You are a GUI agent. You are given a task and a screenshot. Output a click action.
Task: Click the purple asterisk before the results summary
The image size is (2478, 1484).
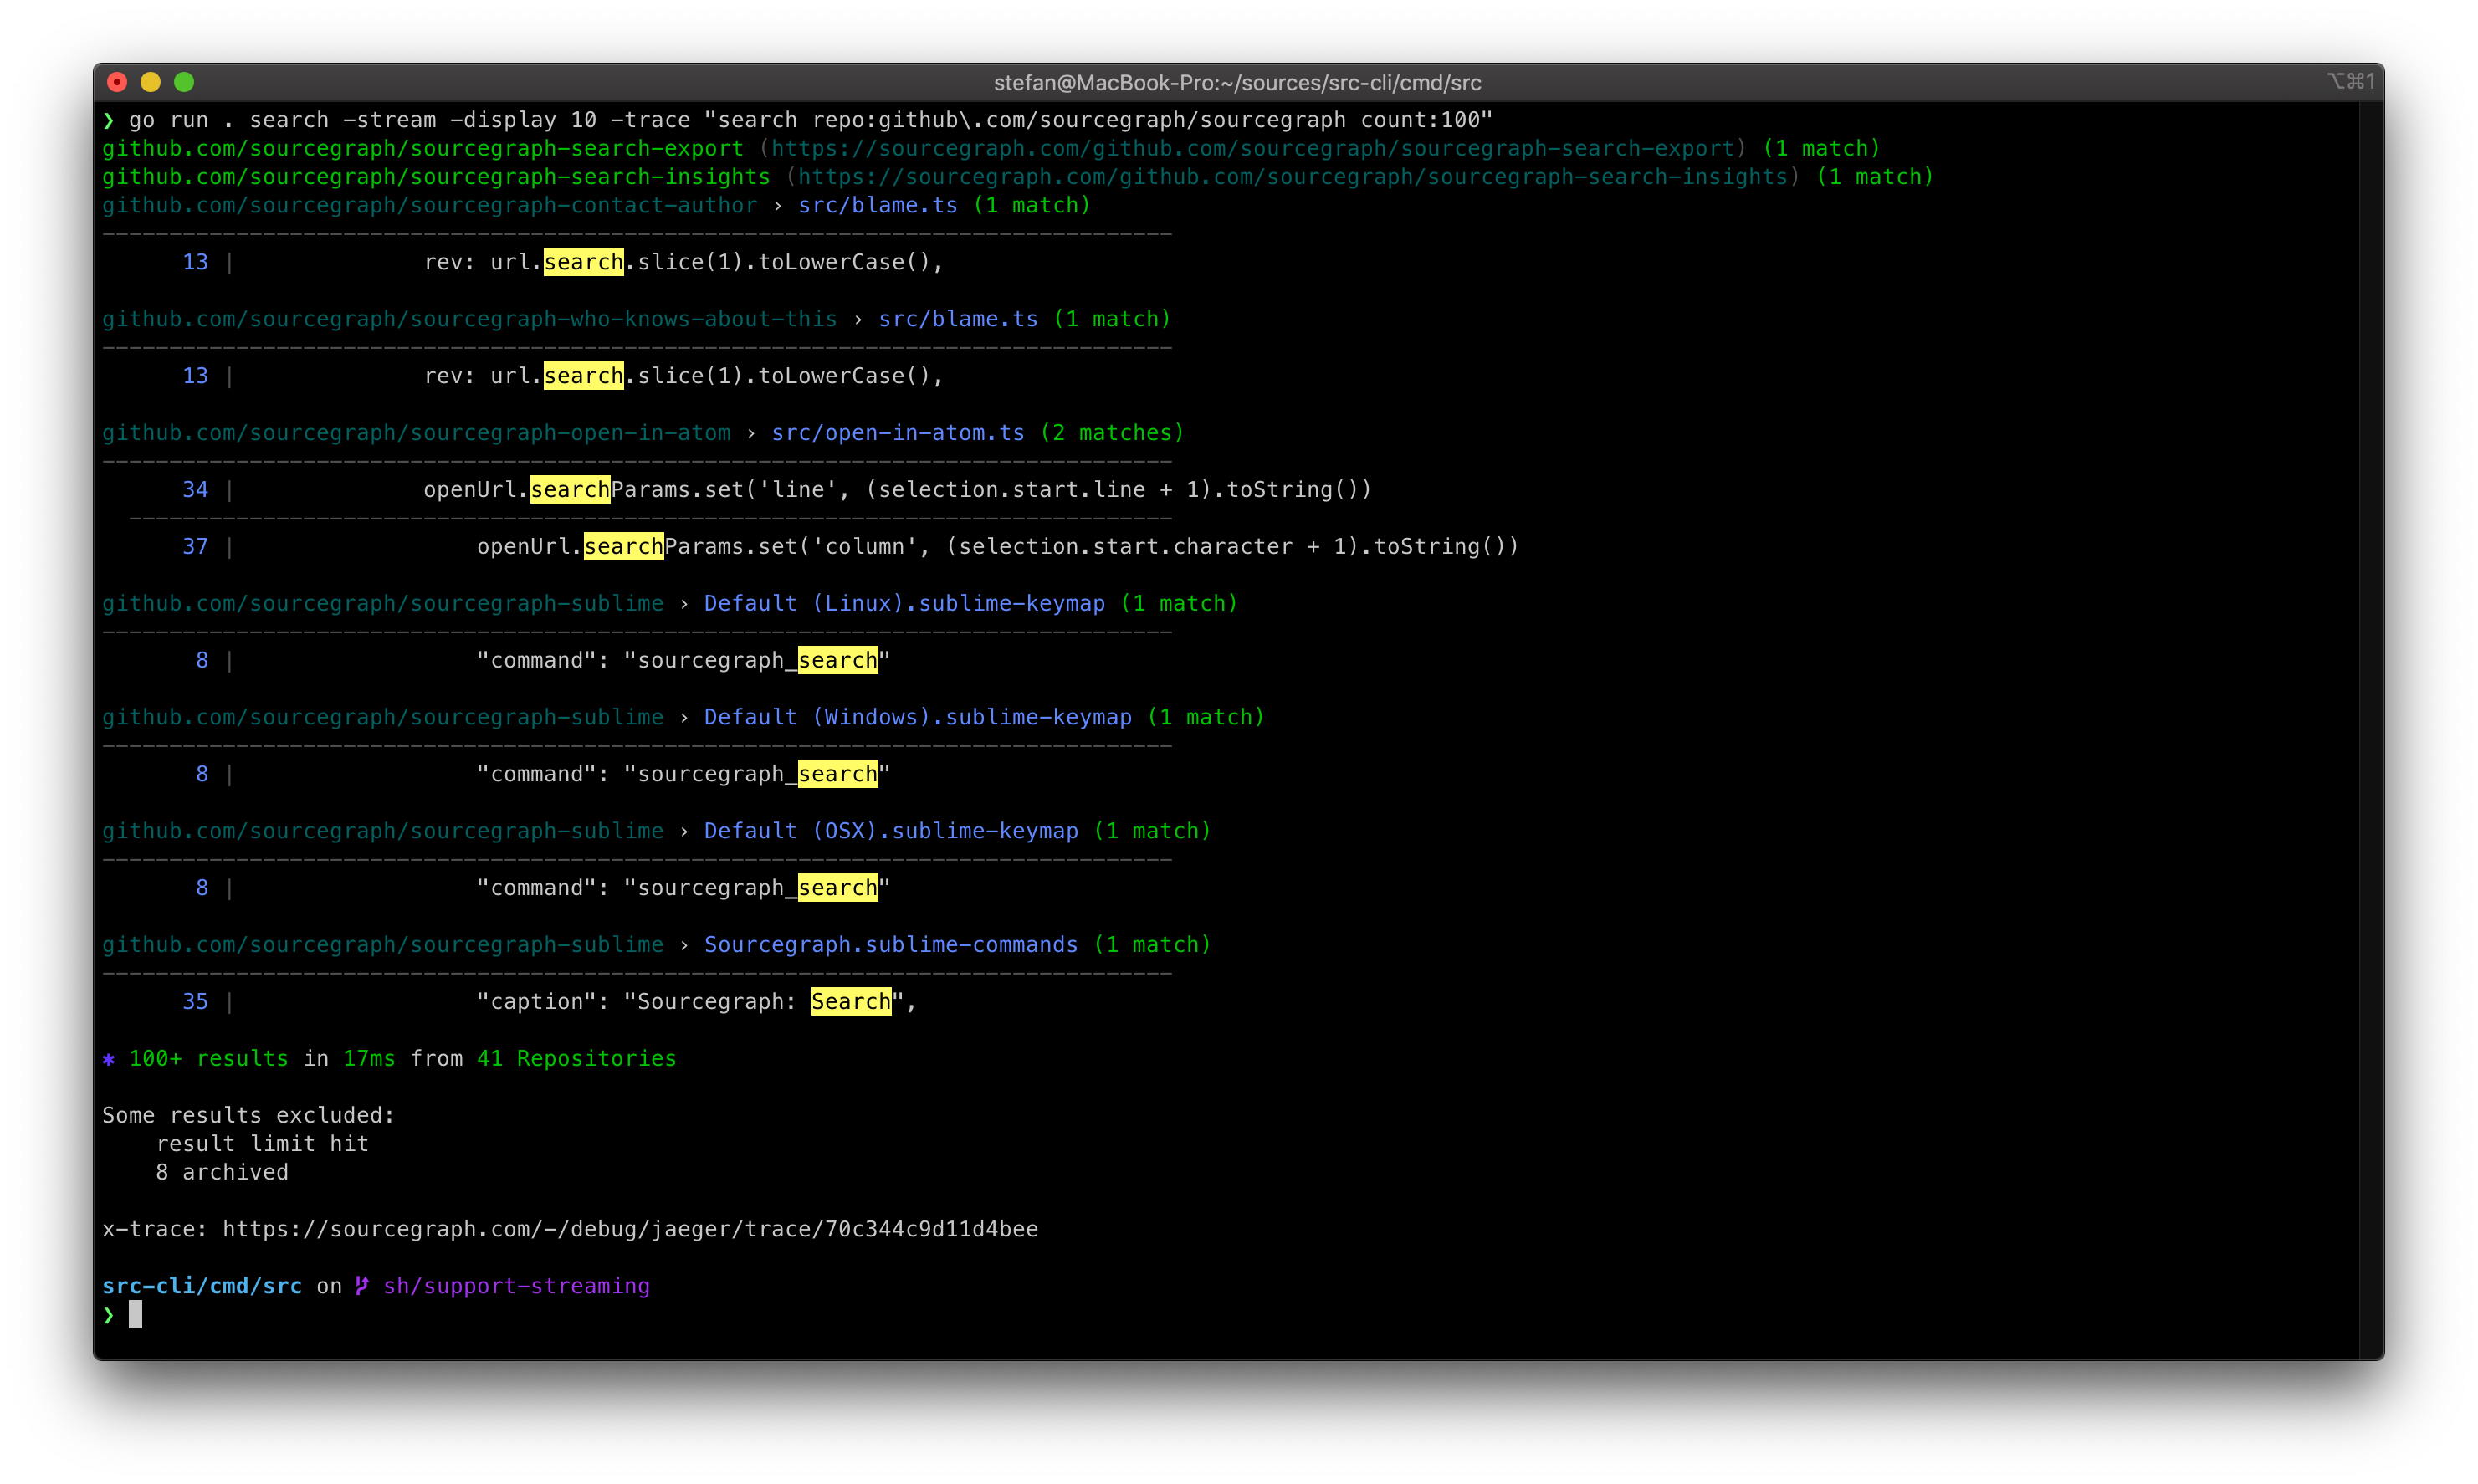tap(108, 1058)
